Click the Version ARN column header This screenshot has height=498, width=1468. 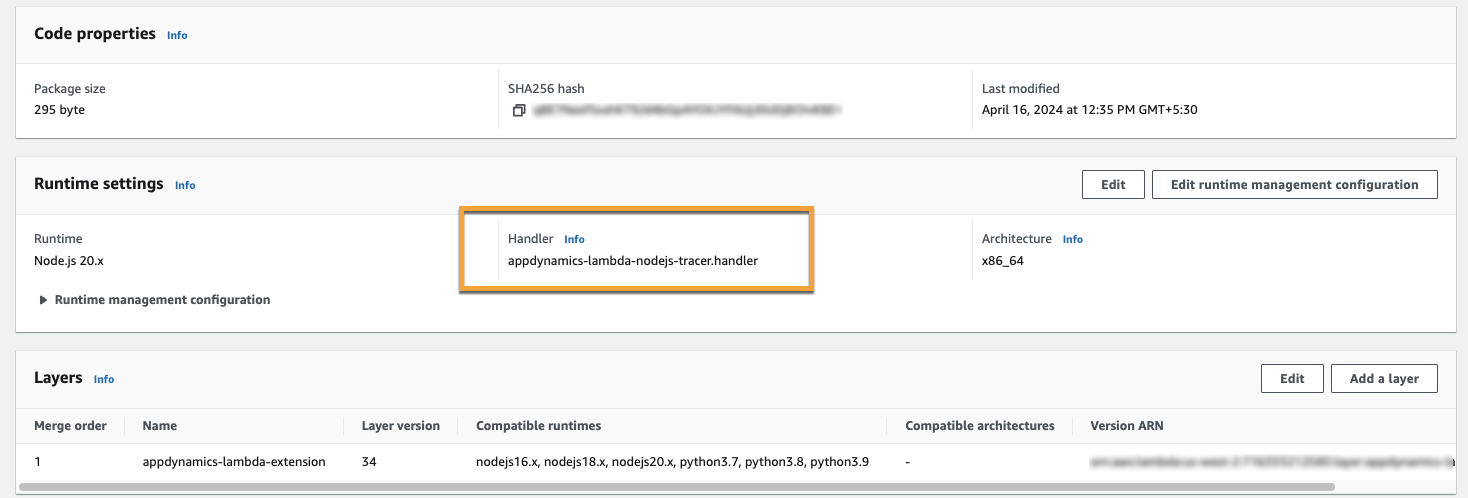click(1127, 425)
